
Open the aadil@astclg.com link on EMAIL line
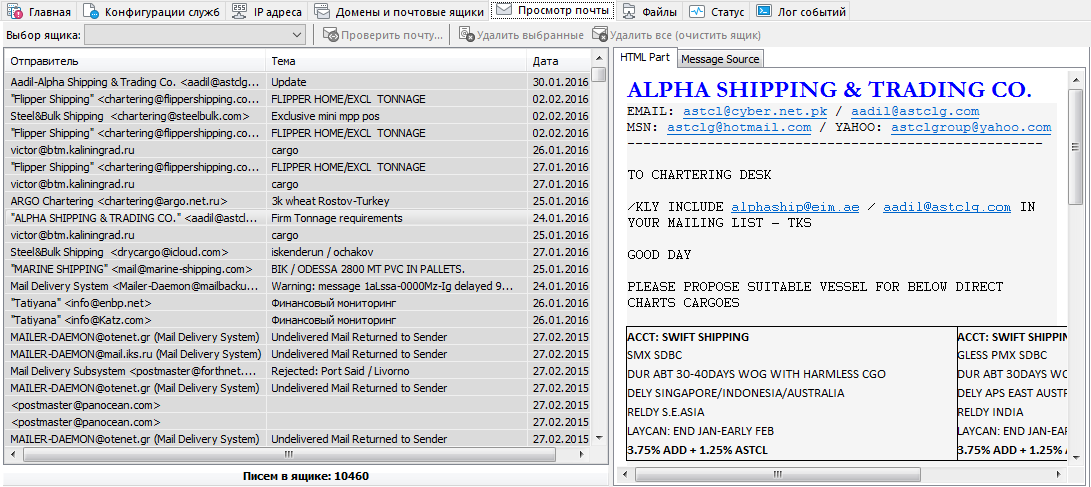[915, 111]
